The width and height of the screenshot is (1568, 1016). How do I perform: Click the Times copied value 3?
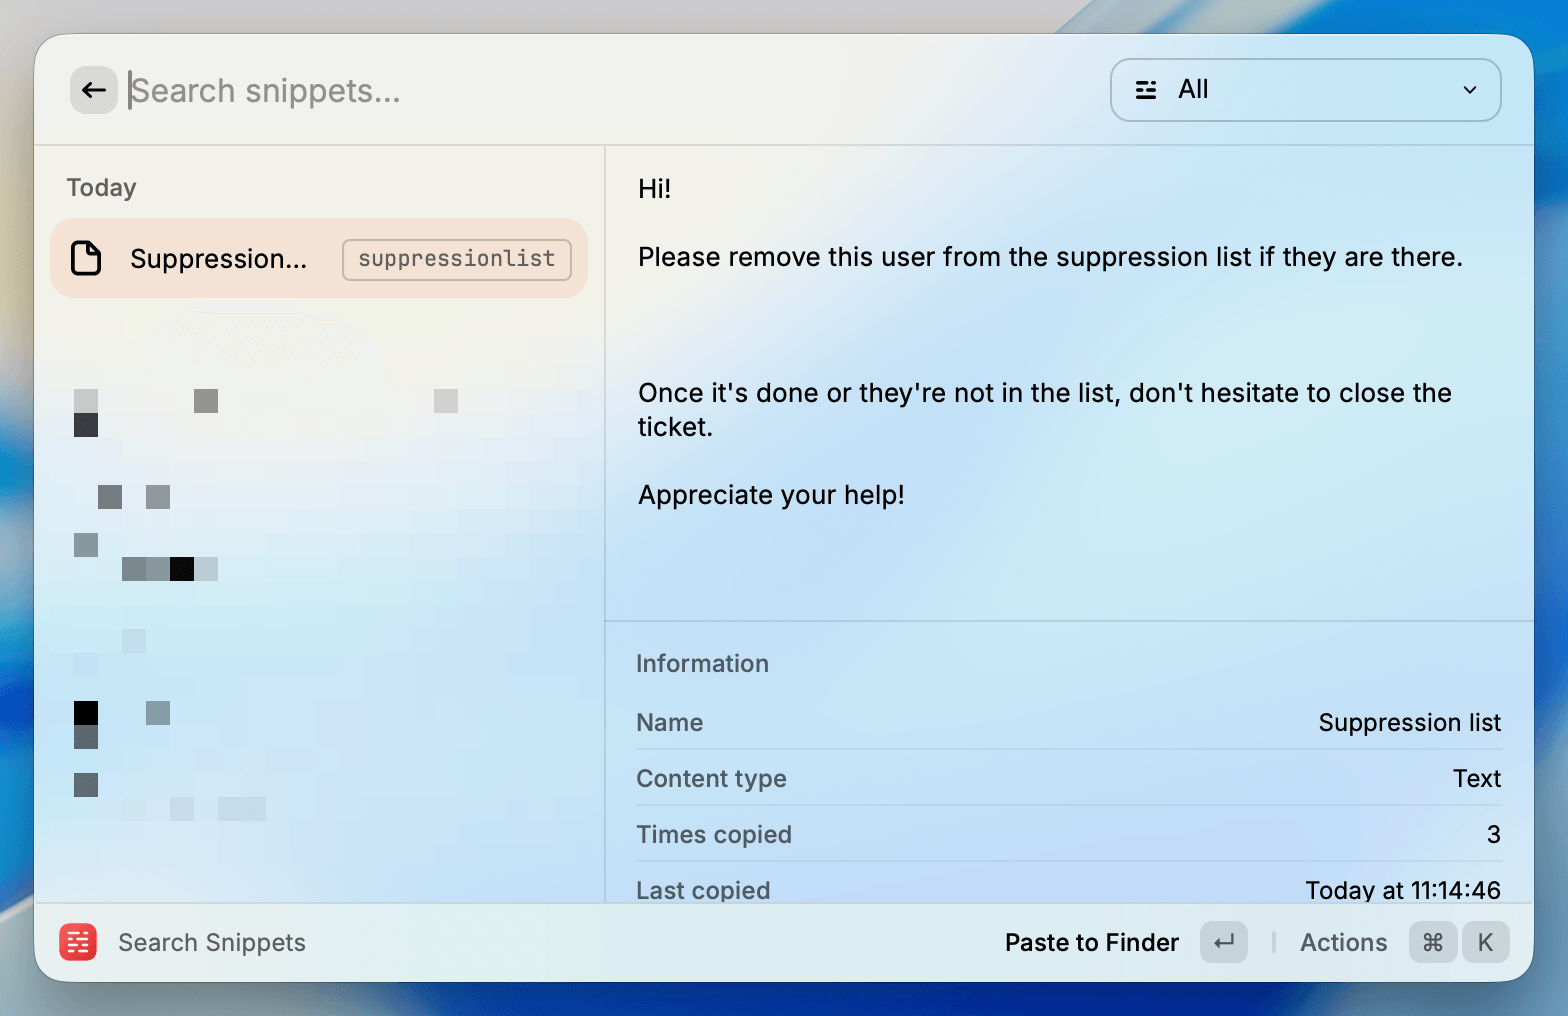click(x=1493, y=834)
